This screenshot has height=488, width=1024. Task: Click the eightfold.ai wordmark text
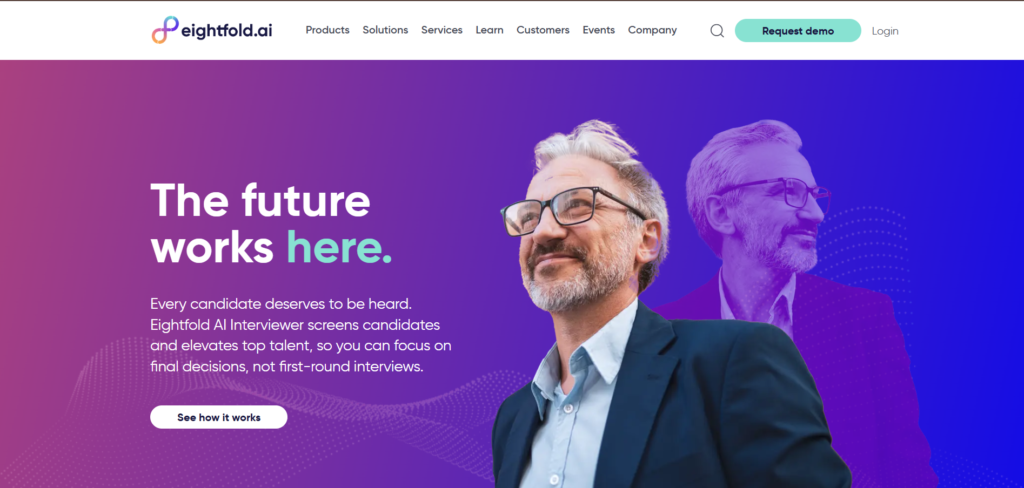coord(227,31)
